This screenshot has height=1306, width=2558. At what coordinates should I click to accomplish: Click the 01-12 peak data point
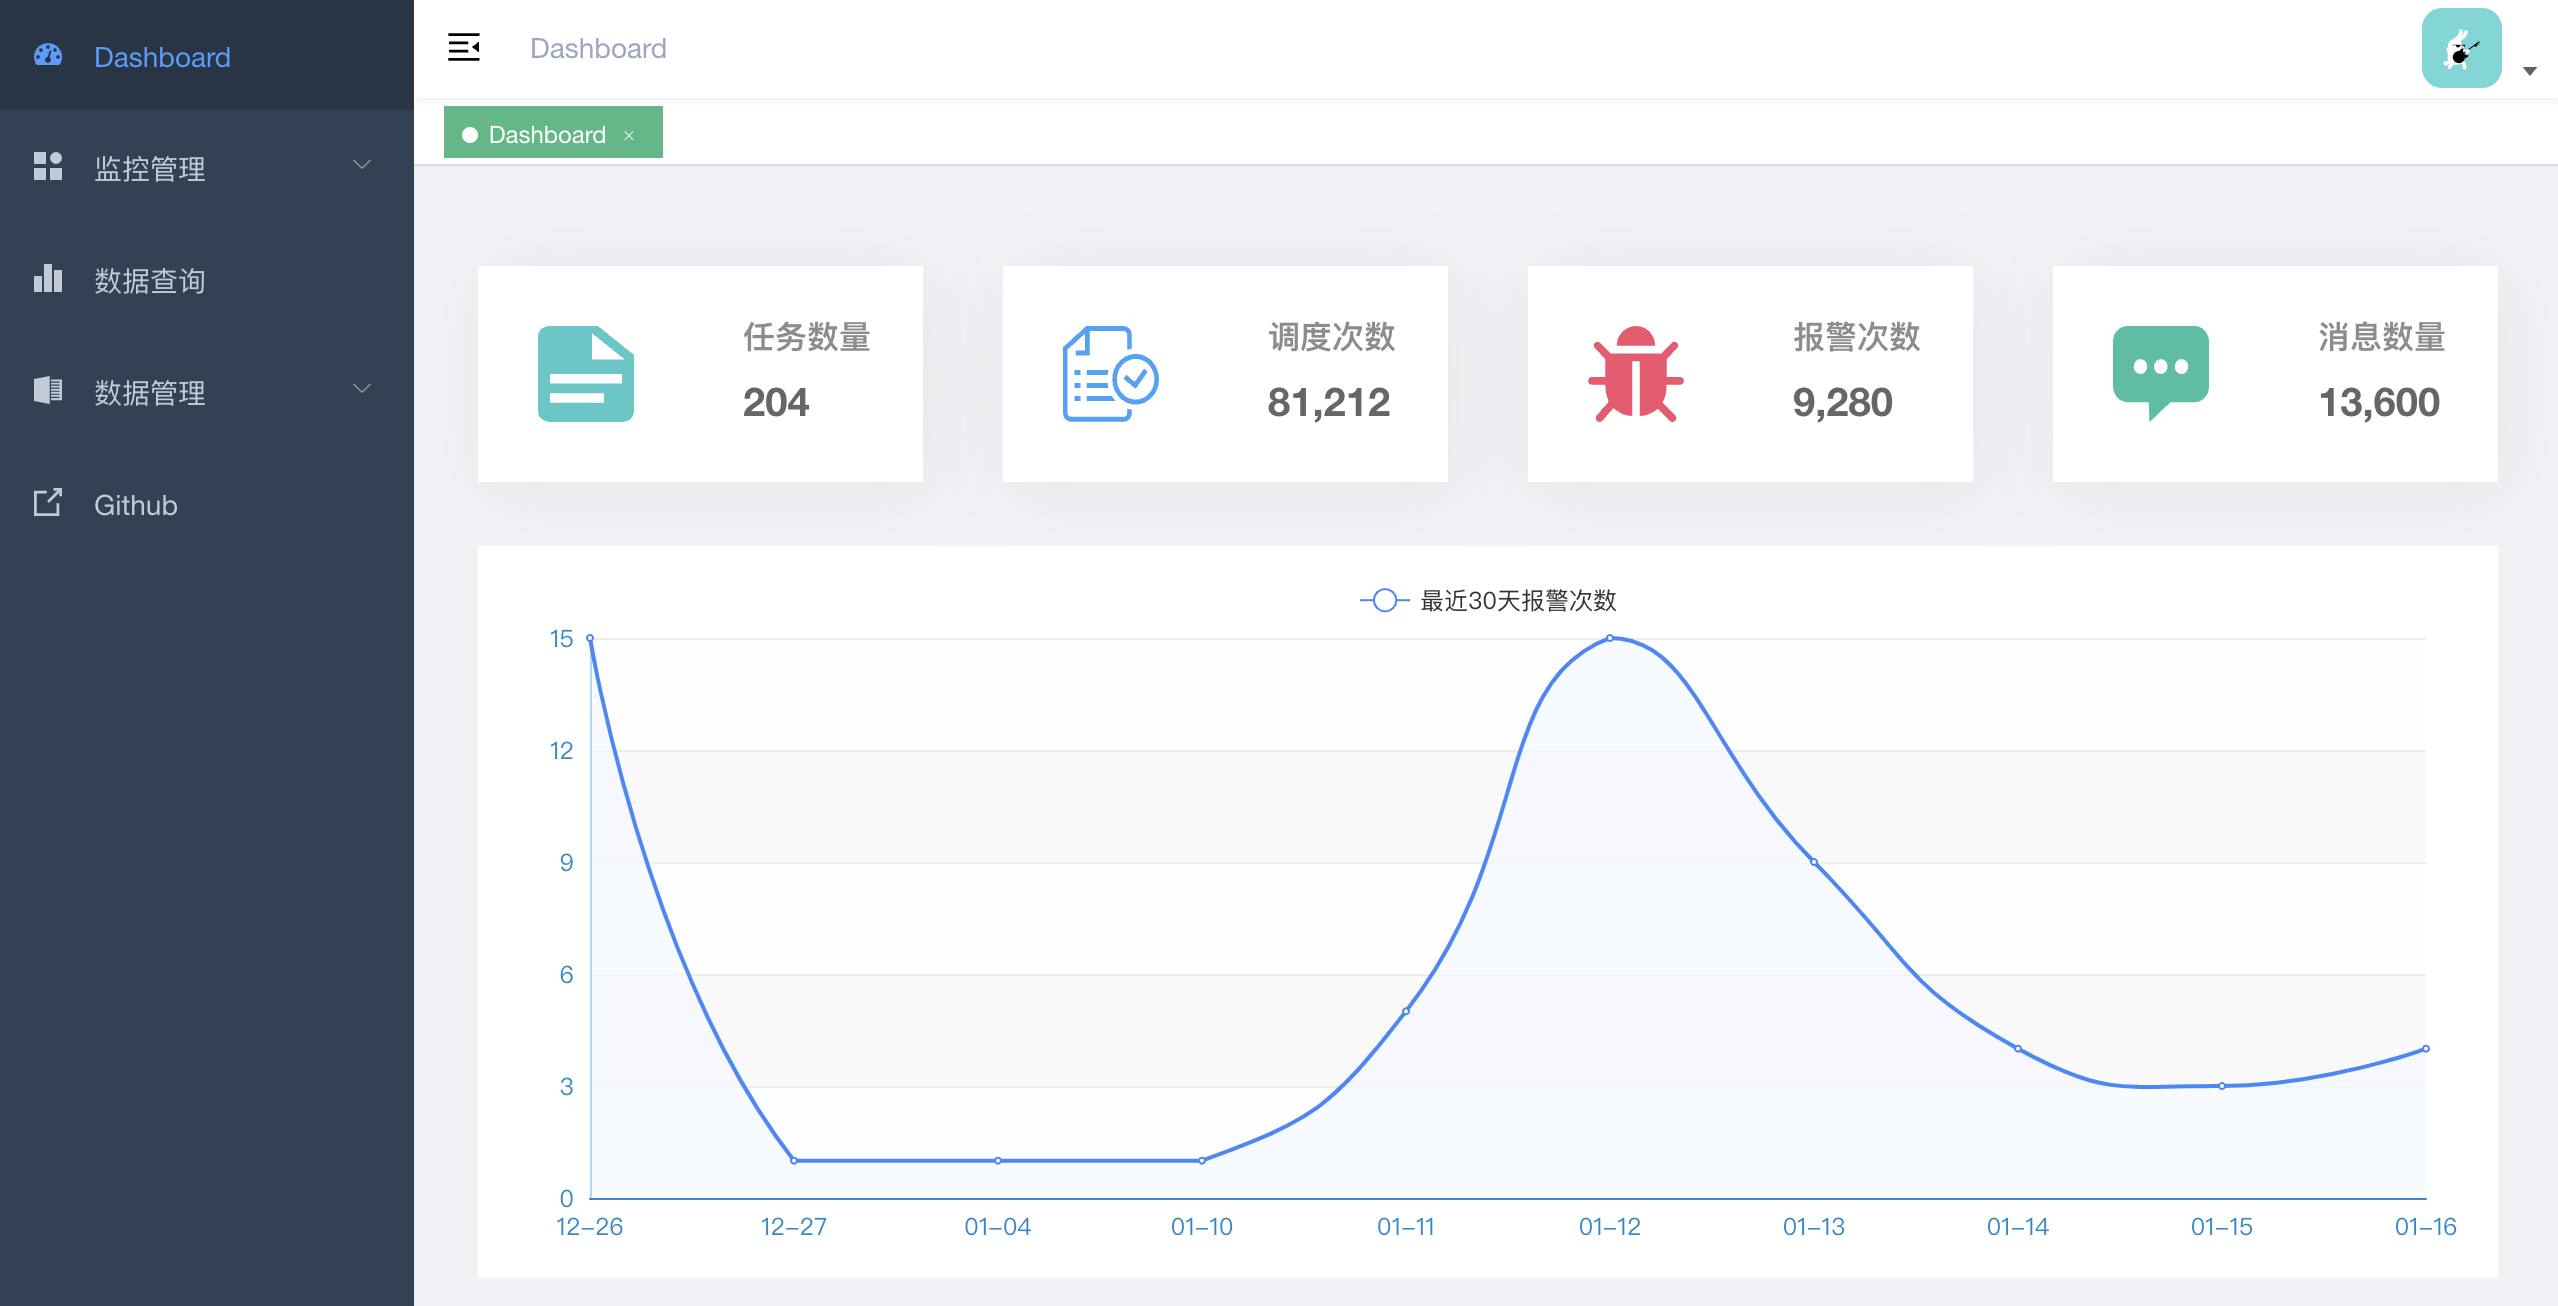coord(1609,638)
